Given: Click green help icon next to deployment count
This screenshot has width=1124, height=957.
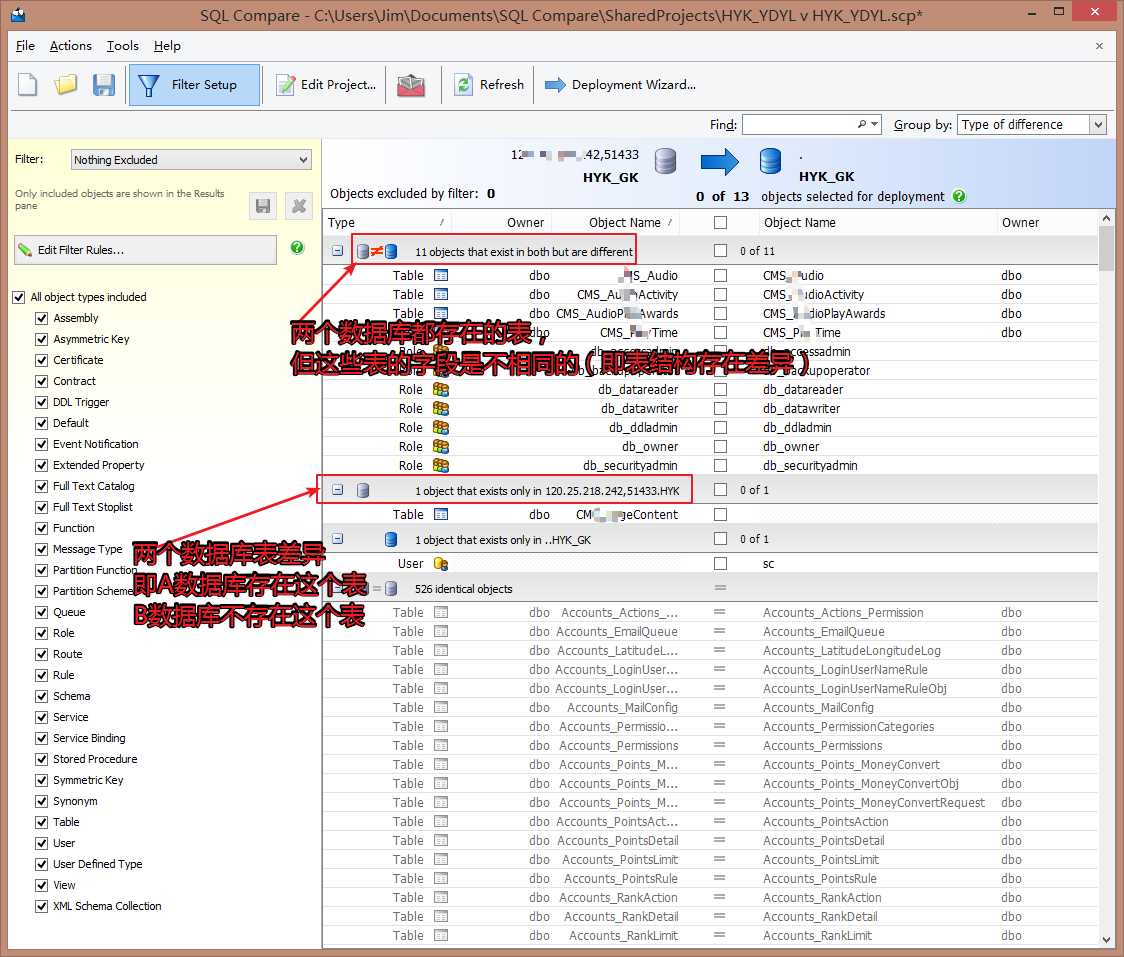Looking at the screenshot, I should point(959,196).
